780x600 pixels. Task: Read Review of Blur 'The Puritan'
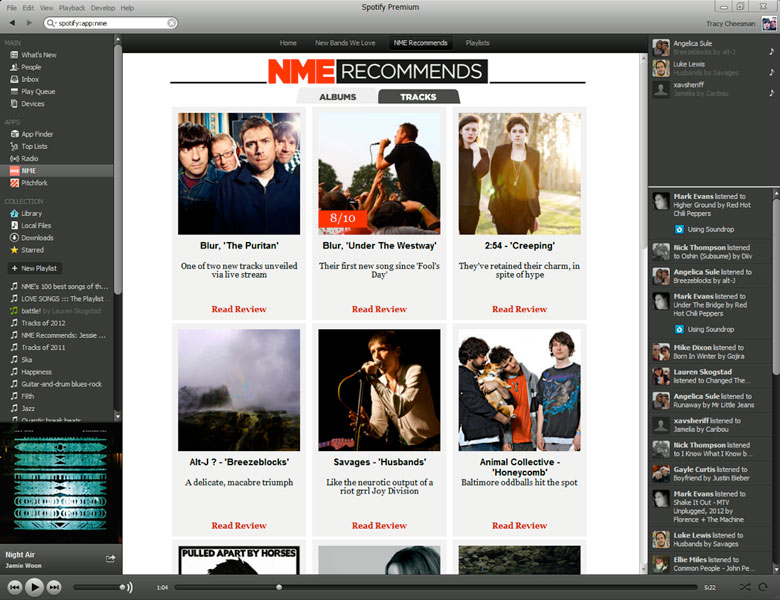[239, 309]
